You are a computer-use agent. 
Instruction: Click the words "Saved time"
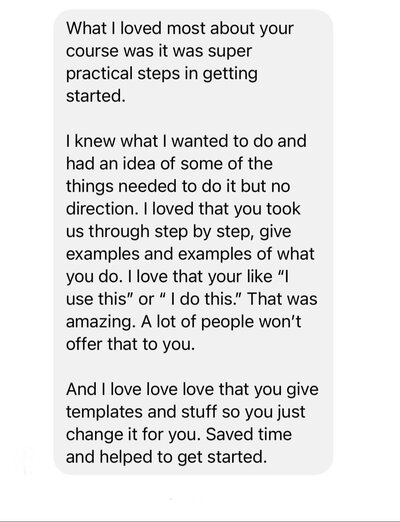249,434
